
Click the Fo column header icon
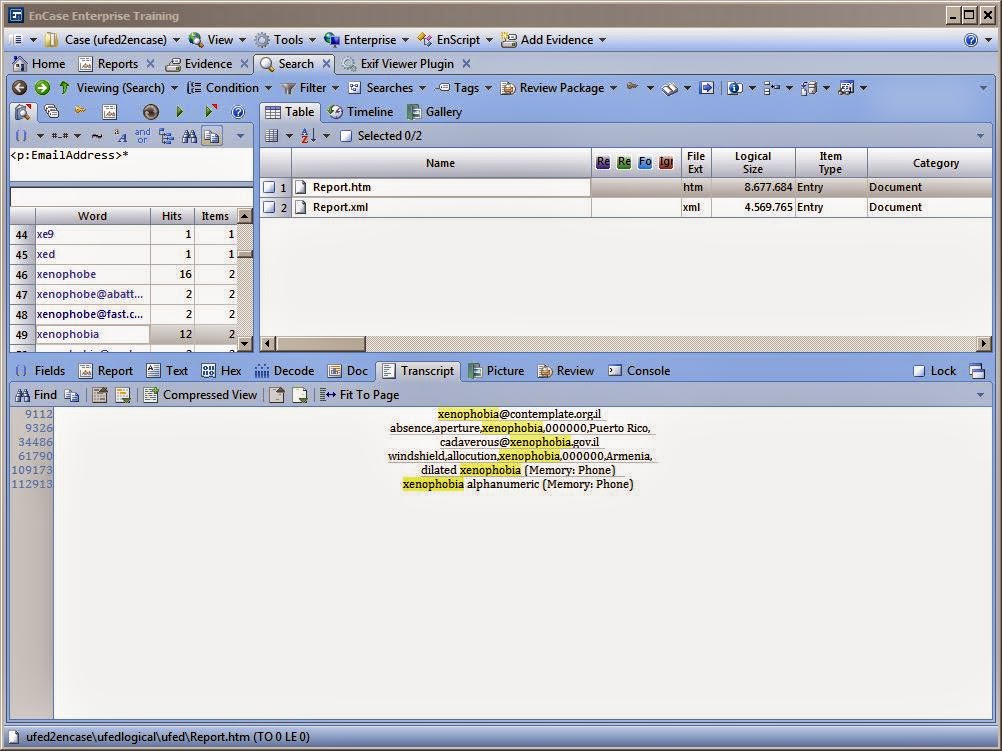[645, 162]
